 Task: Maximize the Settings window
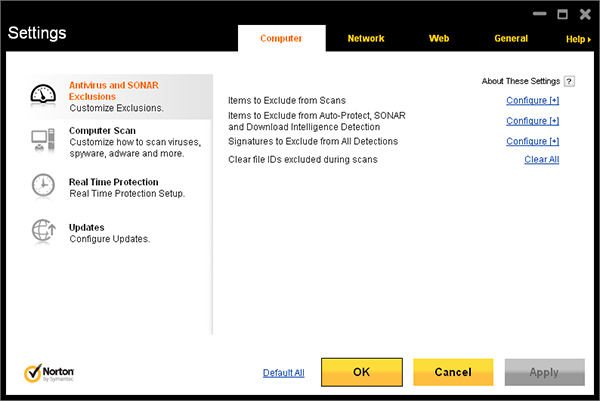[x=562, y=14]
